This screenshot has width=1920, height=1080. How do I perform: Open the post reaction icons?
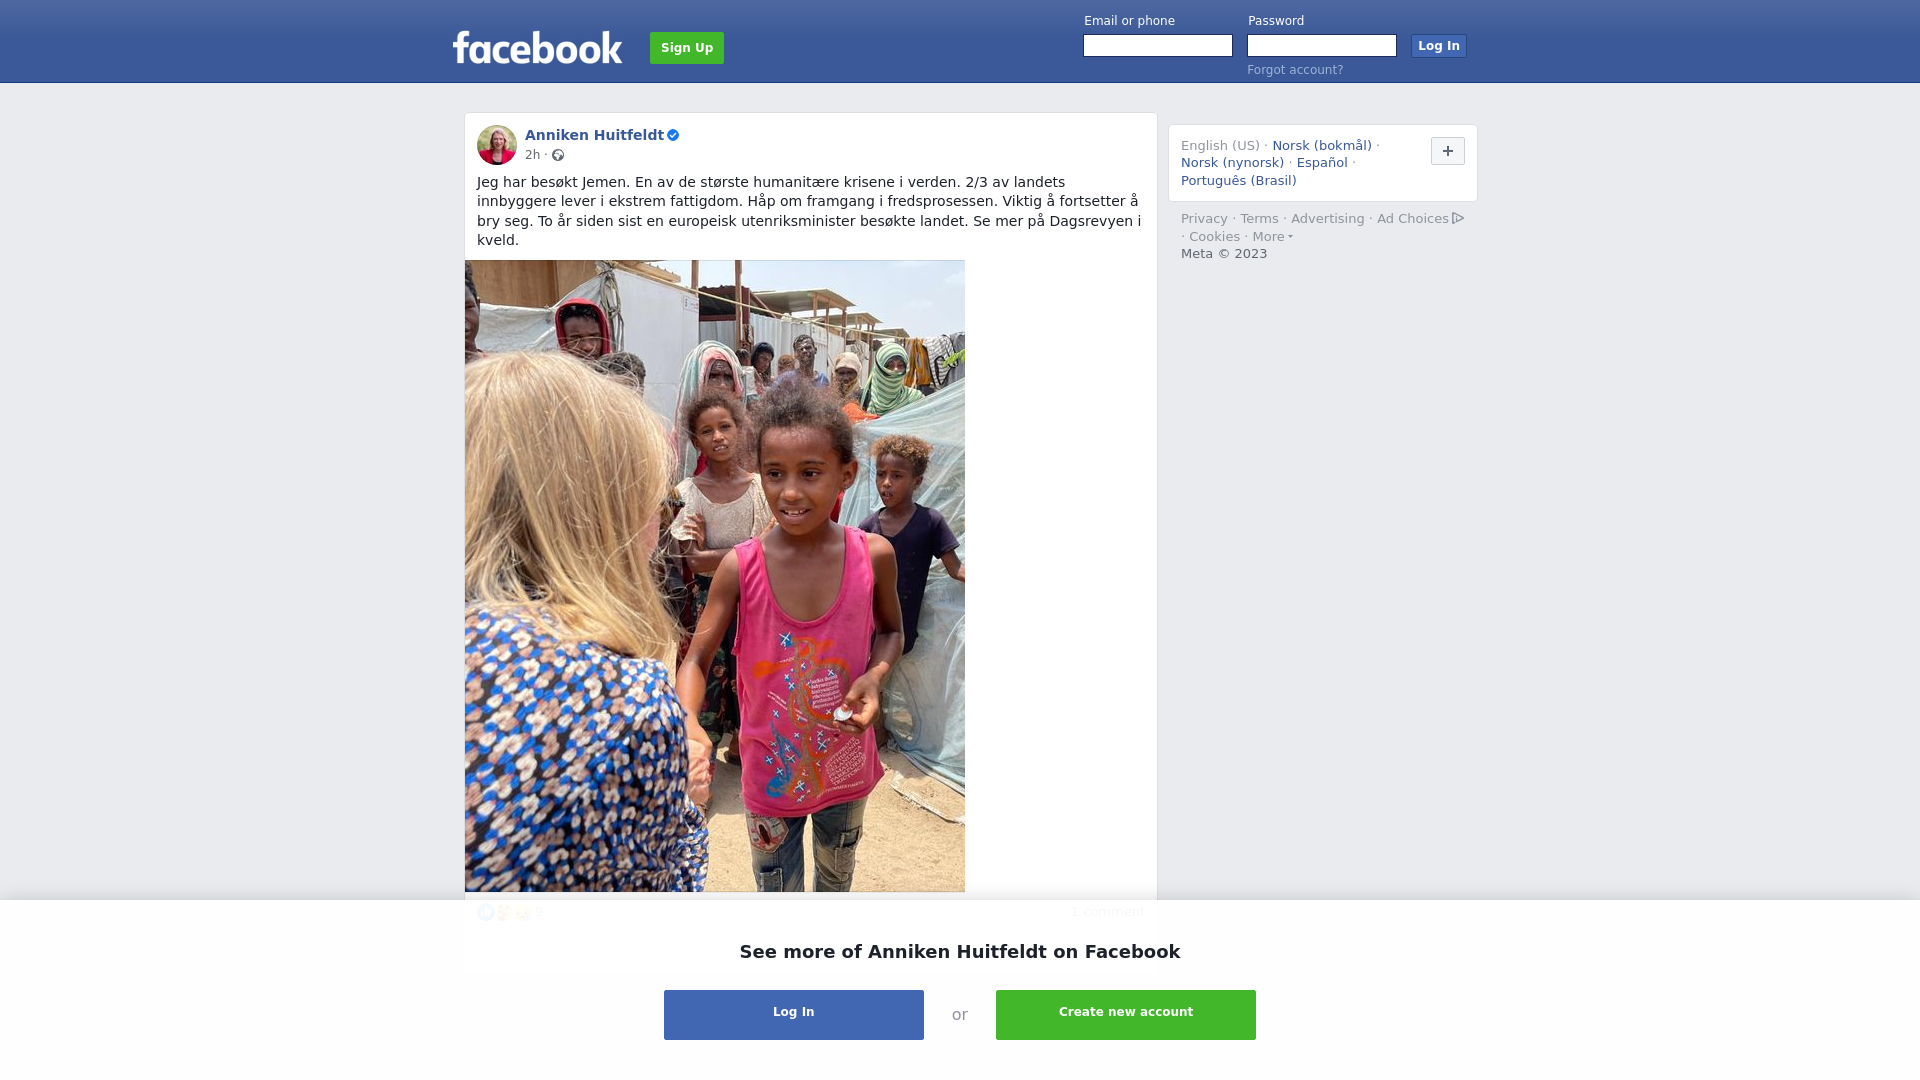pyautogui.click(x=504, y=912)
